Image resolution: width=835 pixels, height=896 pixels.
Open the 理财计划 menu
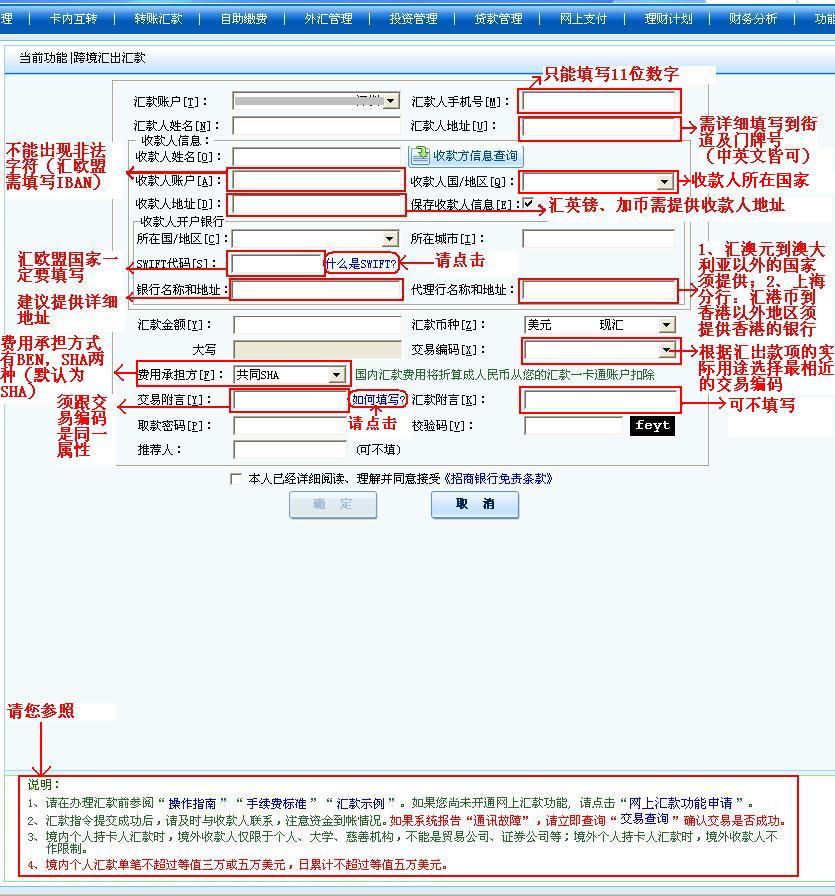pyautogui.click(x=668, y=19)
